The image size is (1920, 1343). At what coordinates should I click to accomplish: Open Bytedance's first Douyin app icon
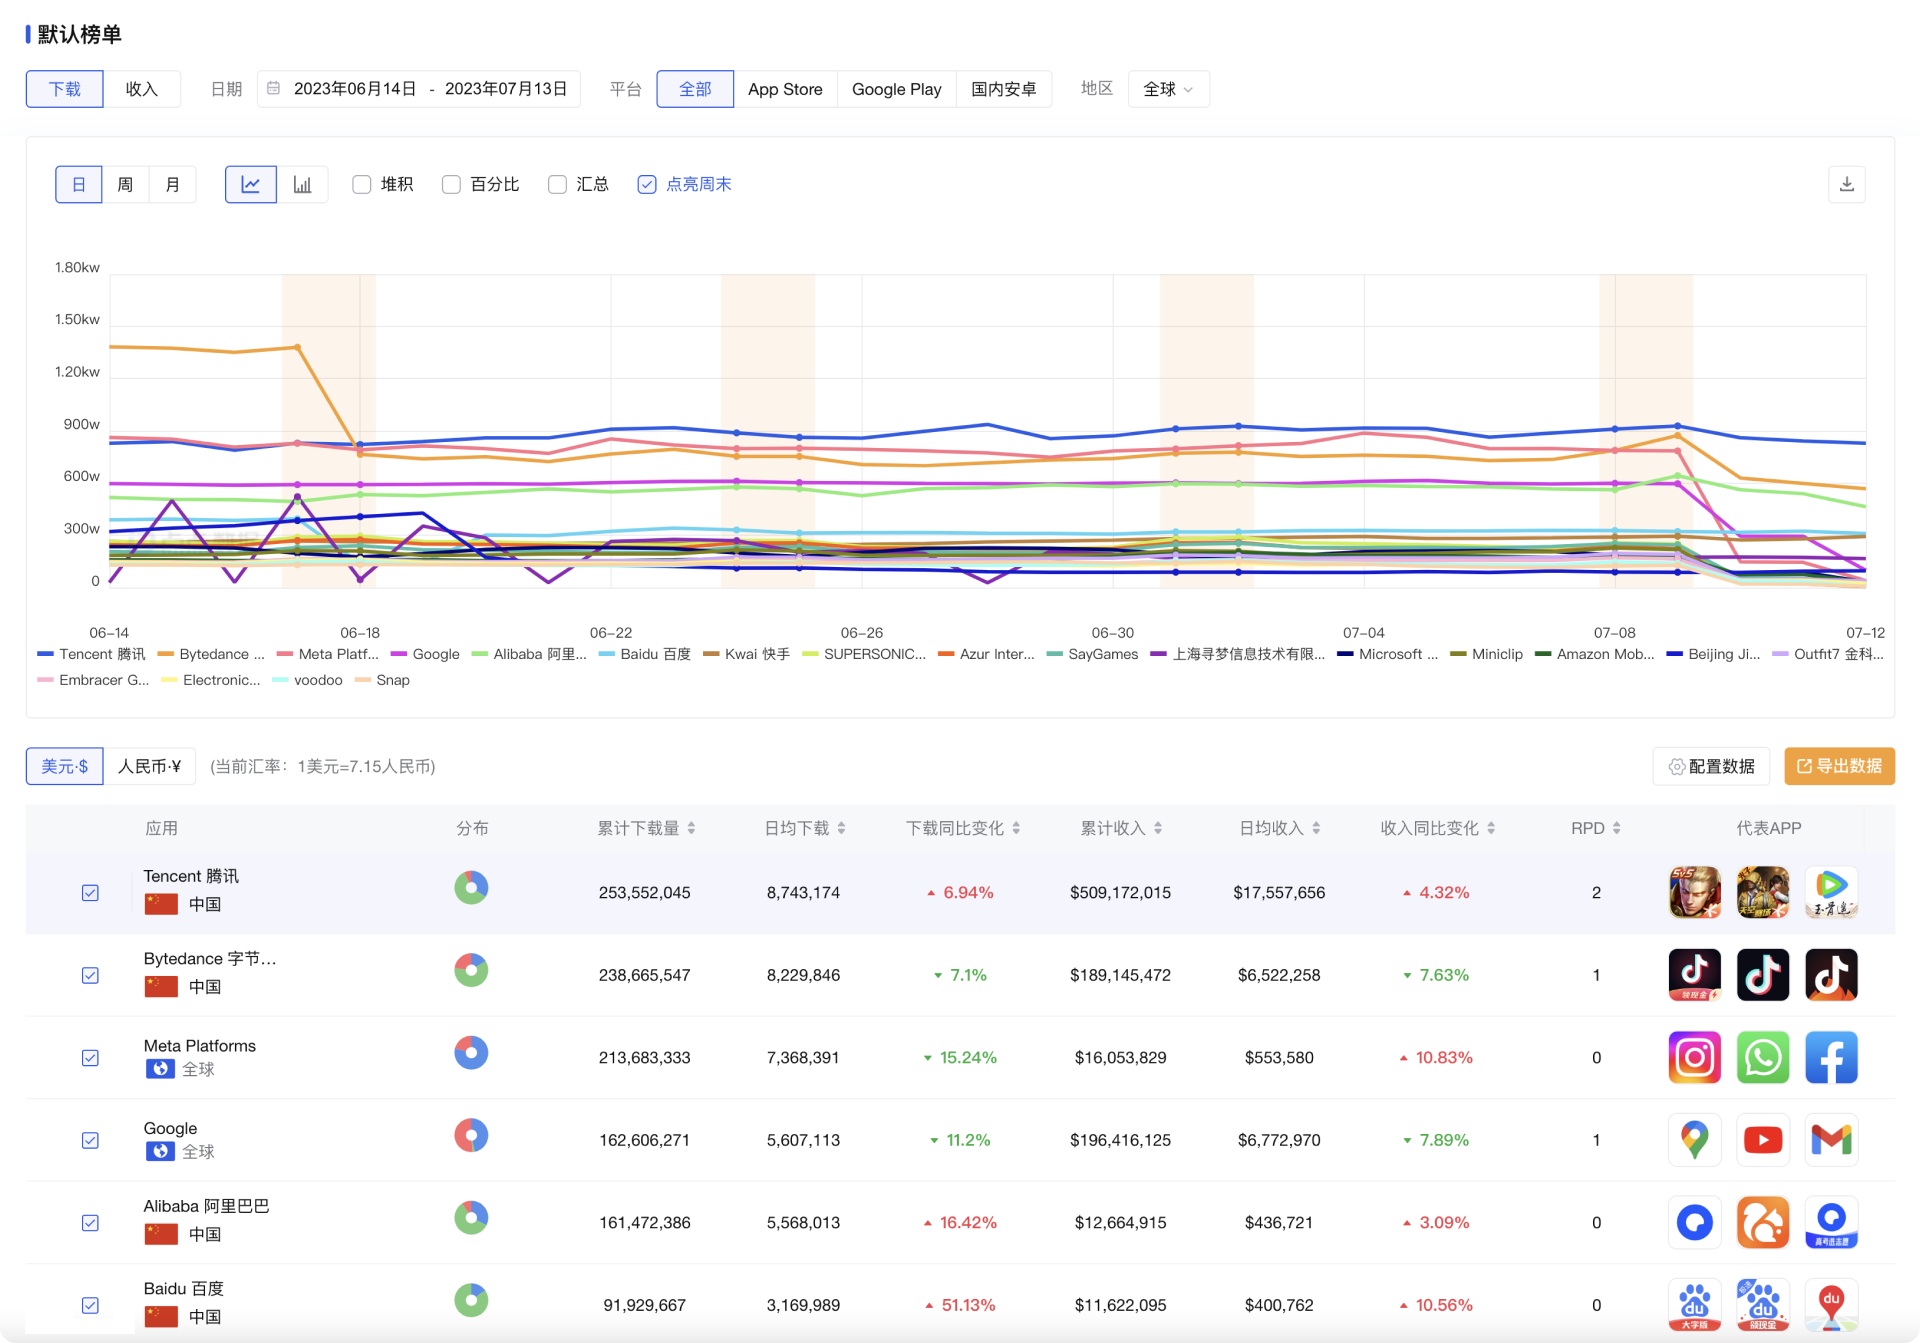click(x=1694, y=975)
